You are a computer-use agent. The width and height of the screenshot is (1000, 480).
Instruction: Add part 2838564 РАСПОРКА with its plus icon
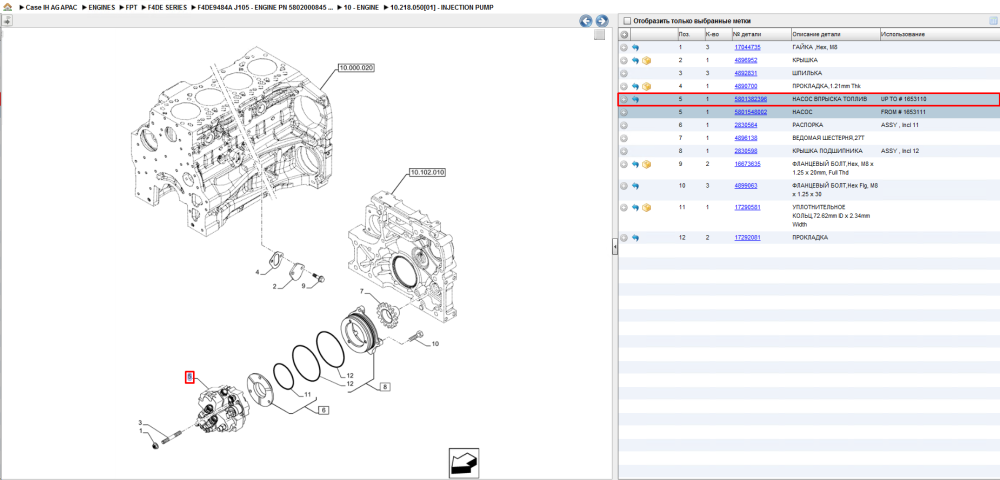[x=624, y=125]
